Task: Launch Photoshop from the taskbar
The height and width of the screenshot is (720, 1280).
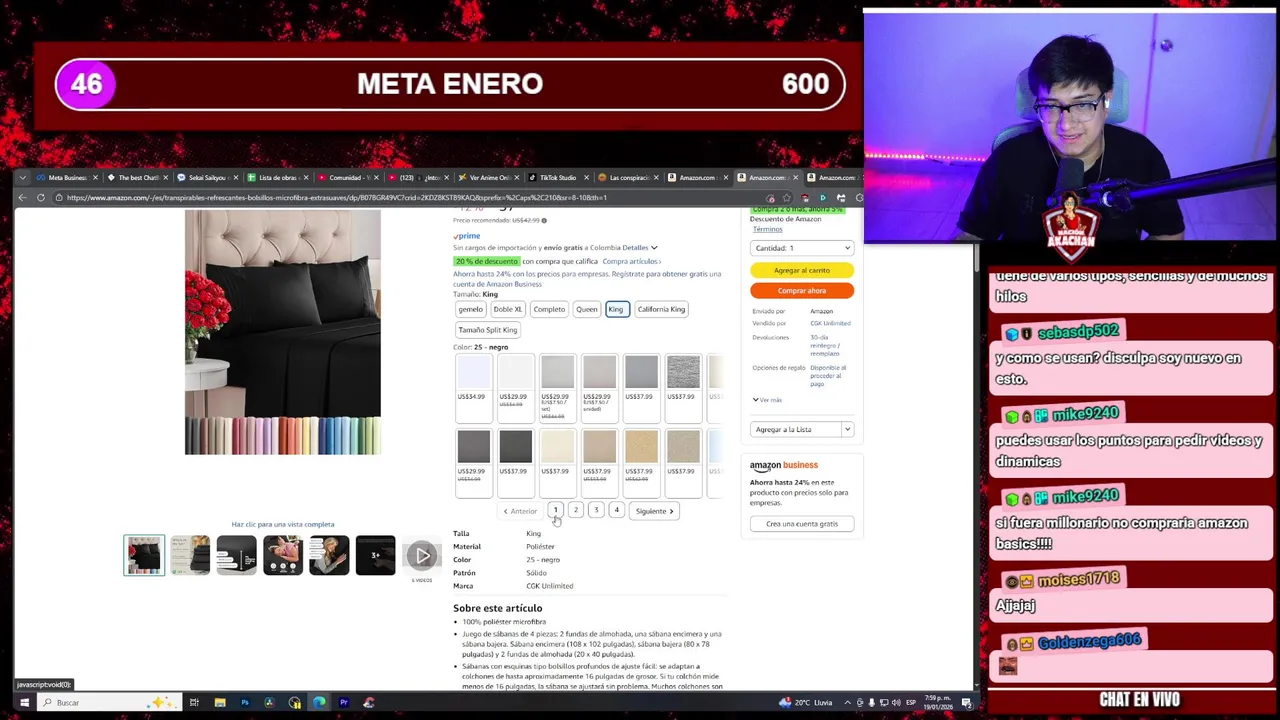Action: (244, 703)
